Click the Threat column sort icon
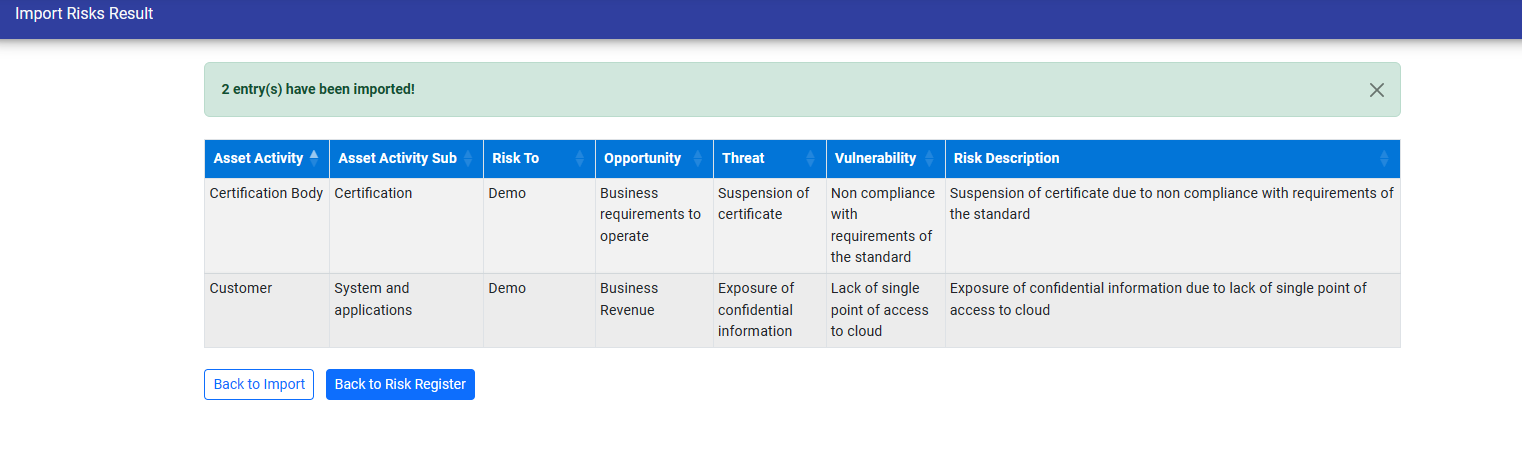 pyautogui.click(x=810, y=159)
